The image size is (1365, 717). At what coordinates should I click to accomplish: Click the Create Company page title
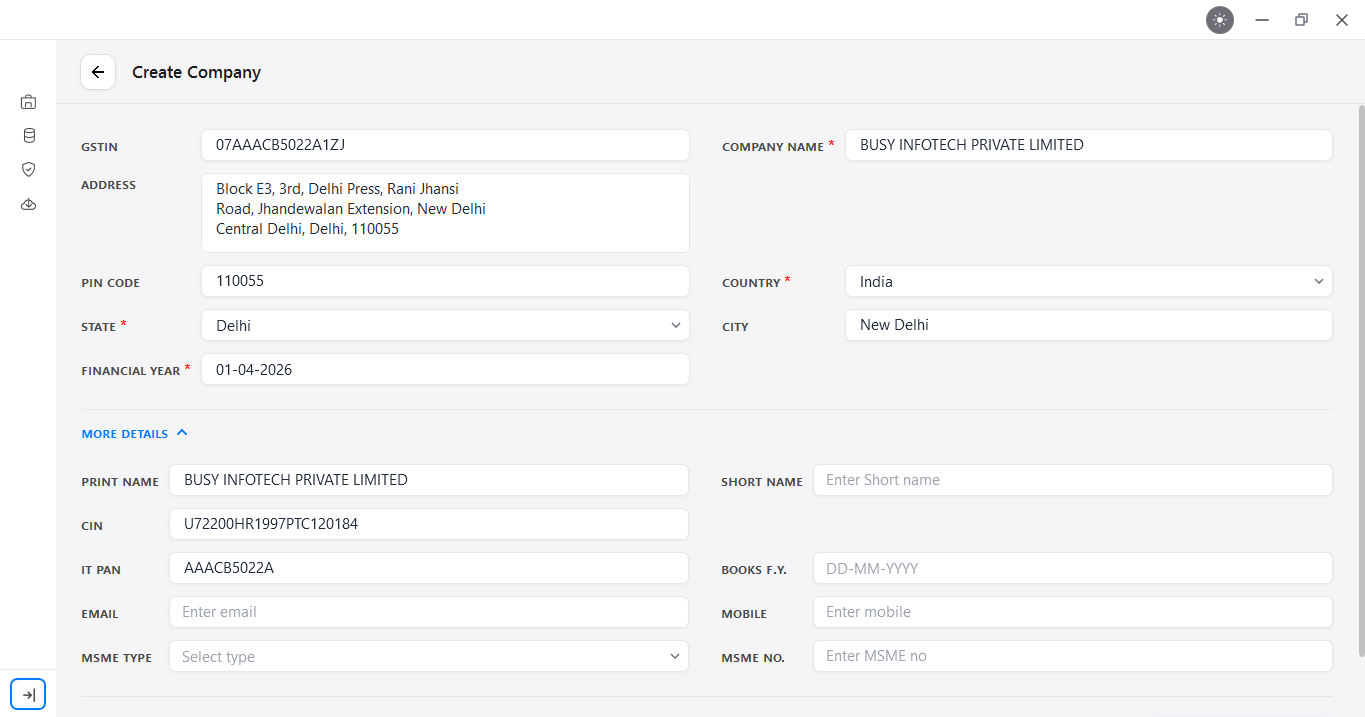point(196,72)
